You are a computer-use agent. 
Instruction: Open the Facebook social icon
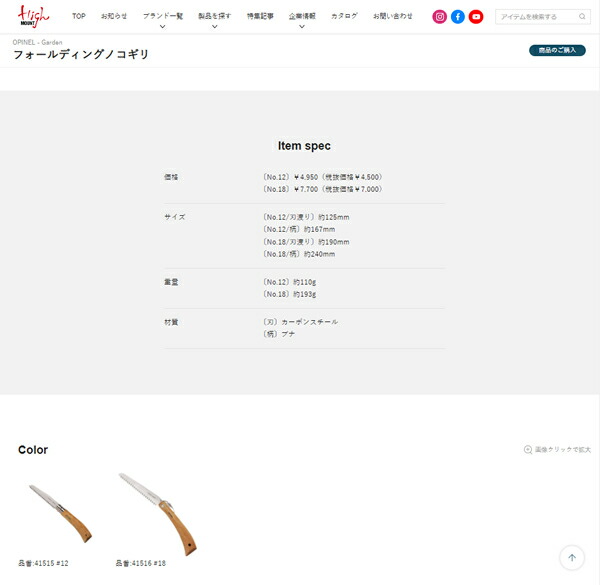458,17
